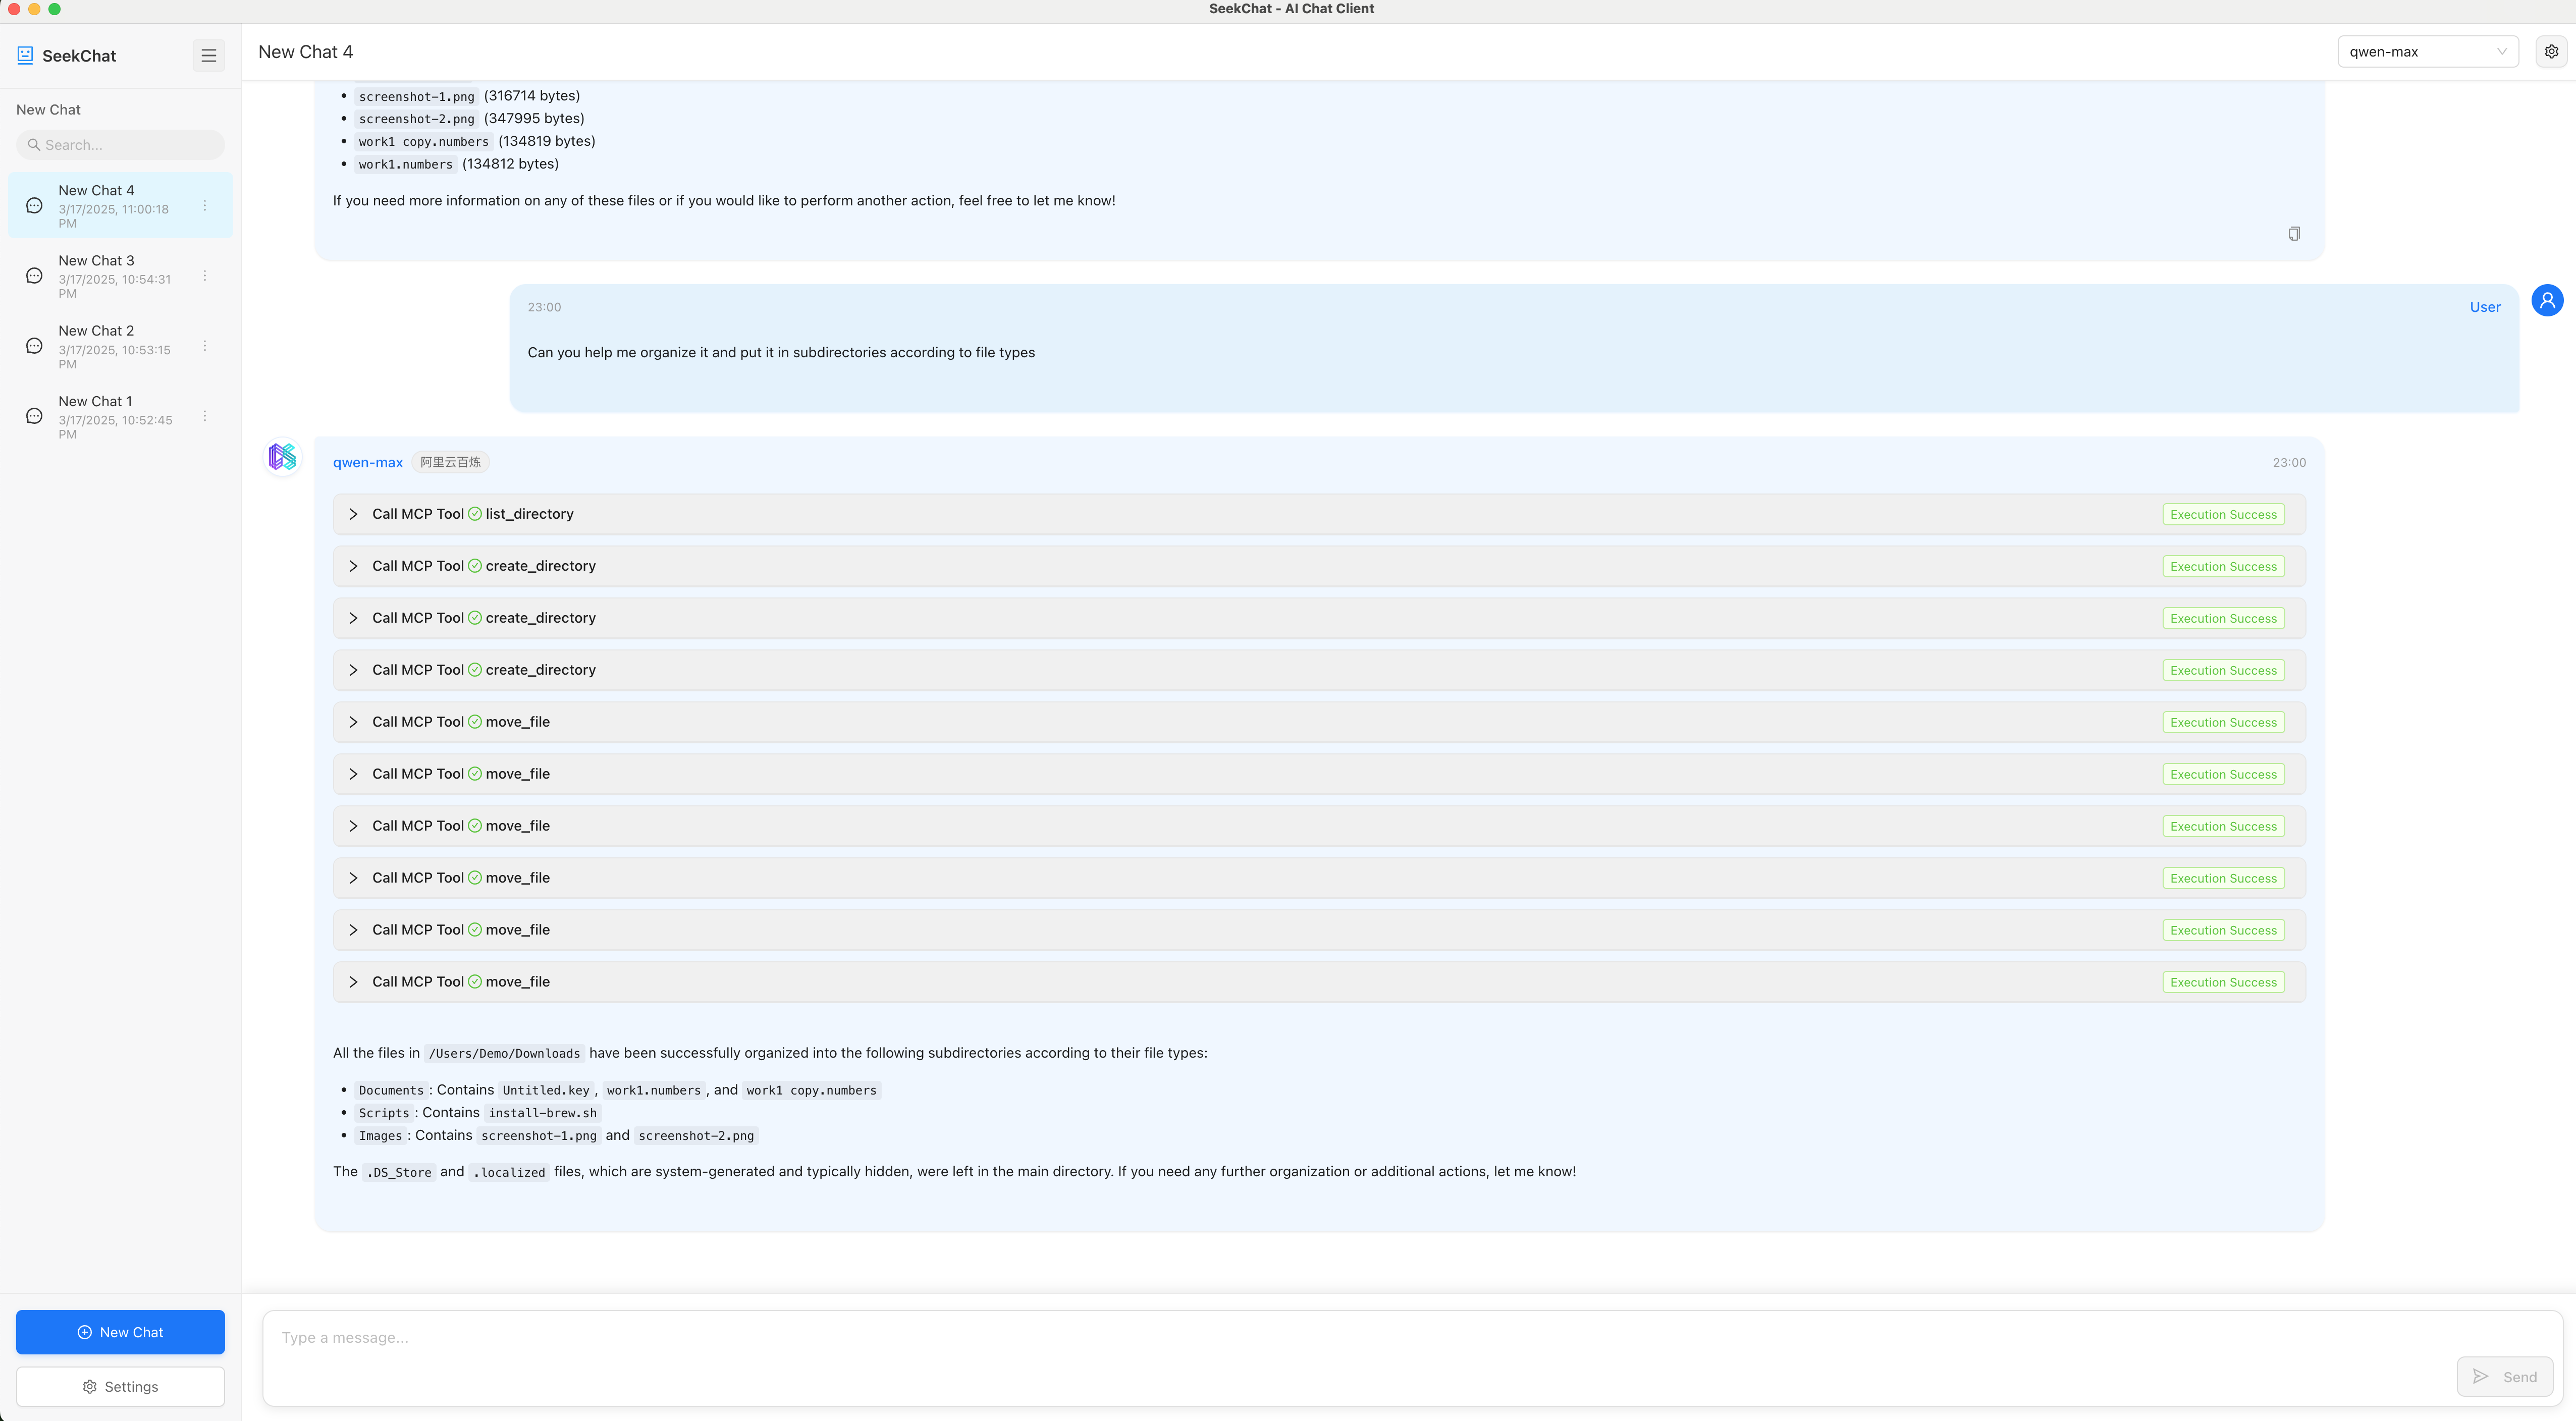This screenshot has width=2576, height=1421.
Task: Expand the list_directory tool call
Action: [x=353, y=514]
